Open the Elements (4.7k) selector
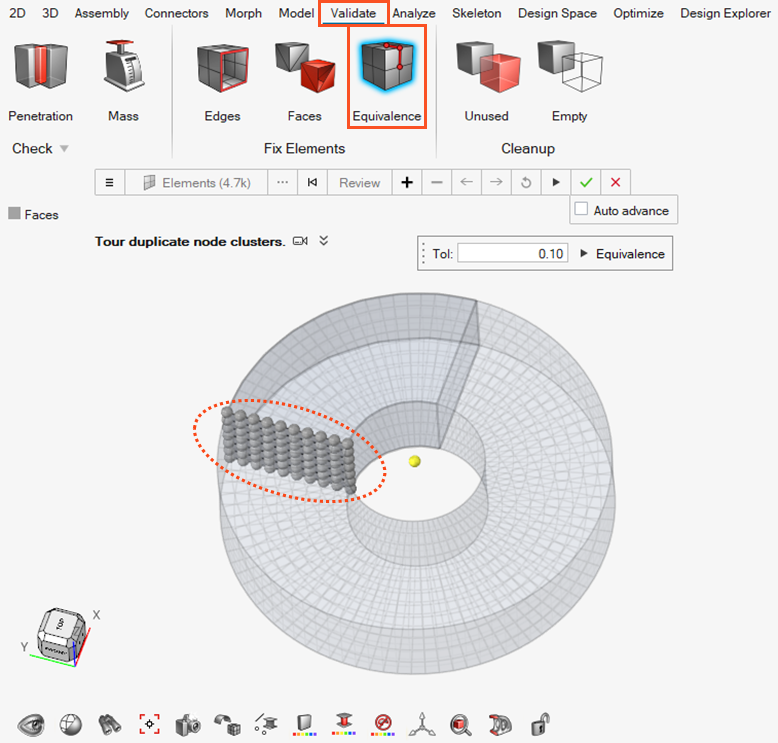 pyautogui.click(x=196, y=183)
